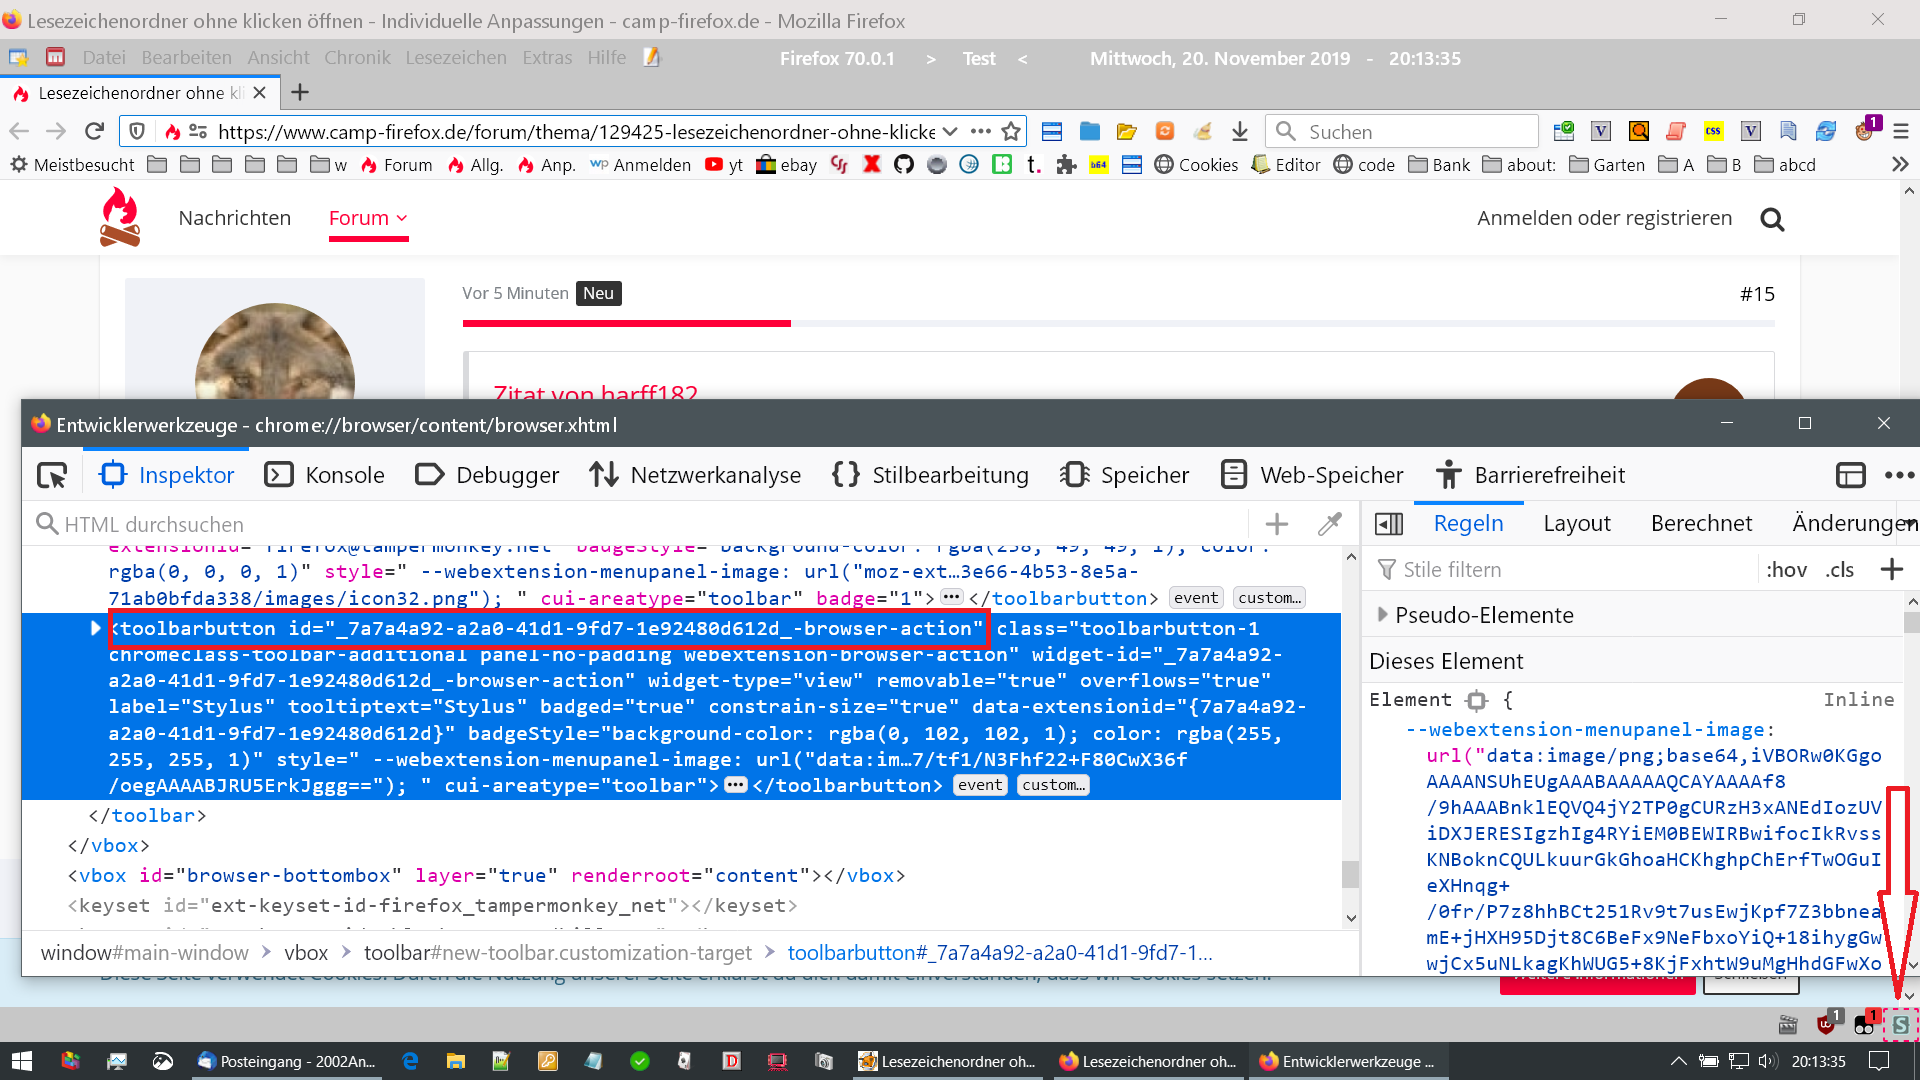Click the reload page button
The width and height of the screenshot is (1920, 1080).
coord(94,131)
